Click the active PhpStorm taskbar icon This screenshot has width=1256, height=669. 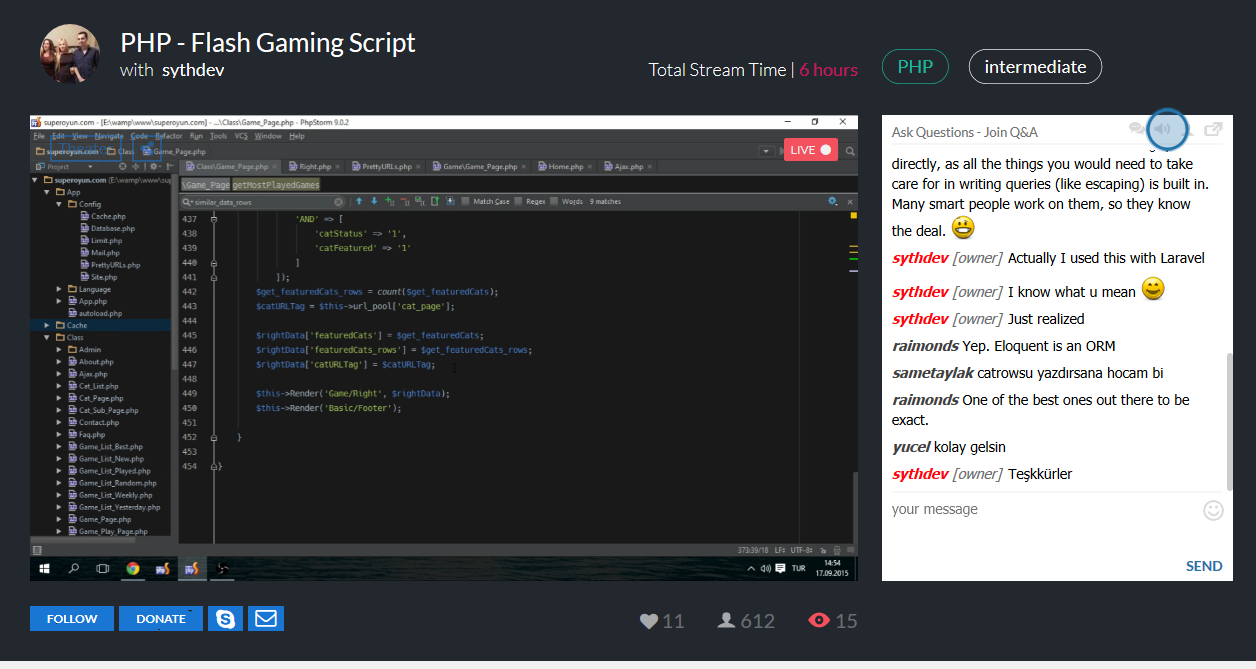(192, 568)
